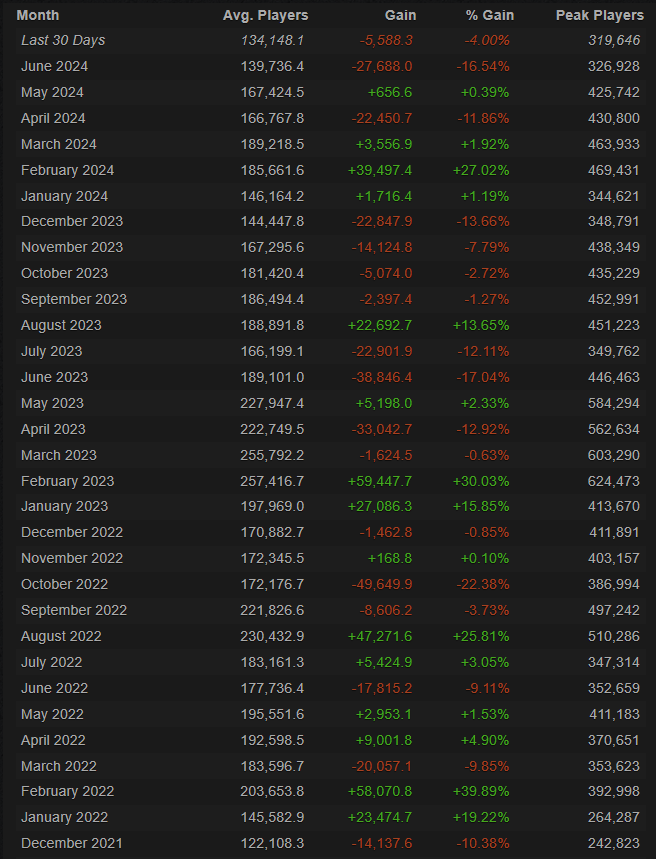Click the gain value +168.8
Image resolution: width=656 pixels, height=859 pixels.
[390, 558]
